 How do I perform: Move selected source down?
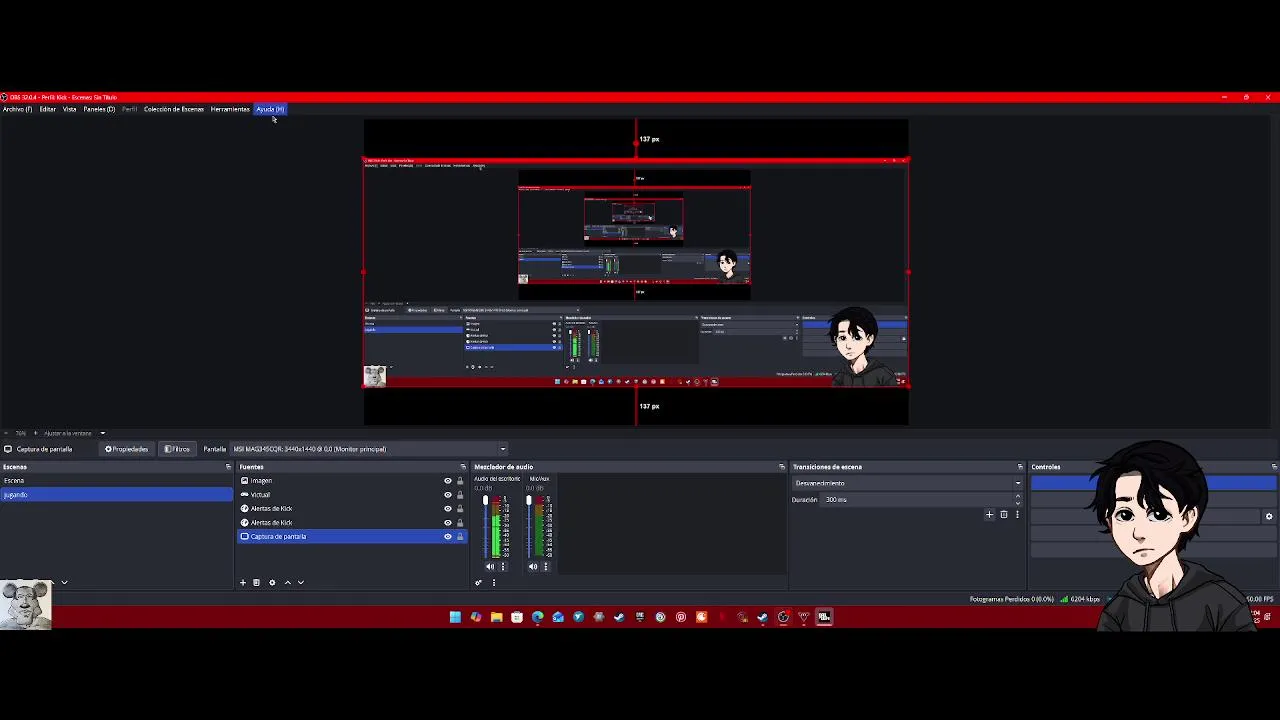point(300,582)
